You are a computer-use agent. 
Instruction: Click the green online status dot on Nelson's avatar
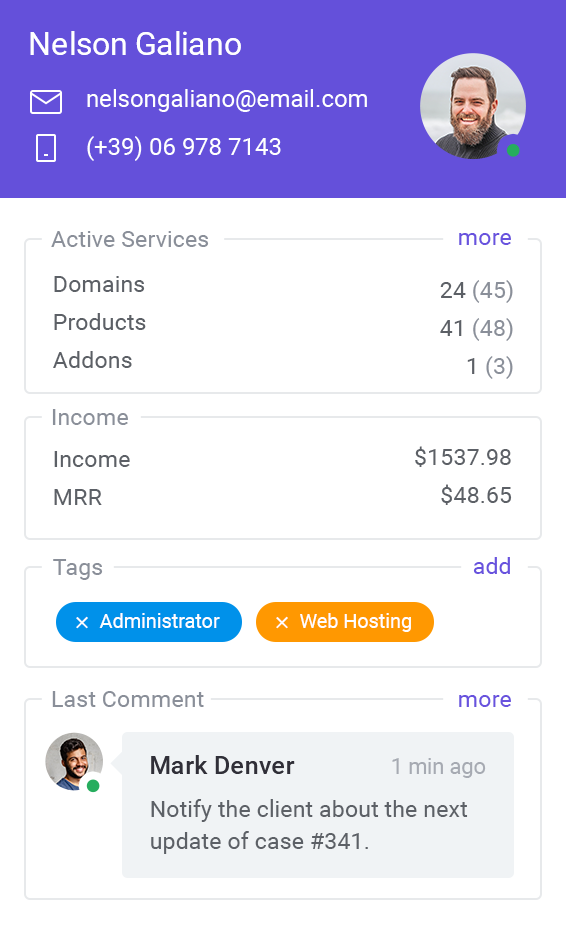pos(513,150)
